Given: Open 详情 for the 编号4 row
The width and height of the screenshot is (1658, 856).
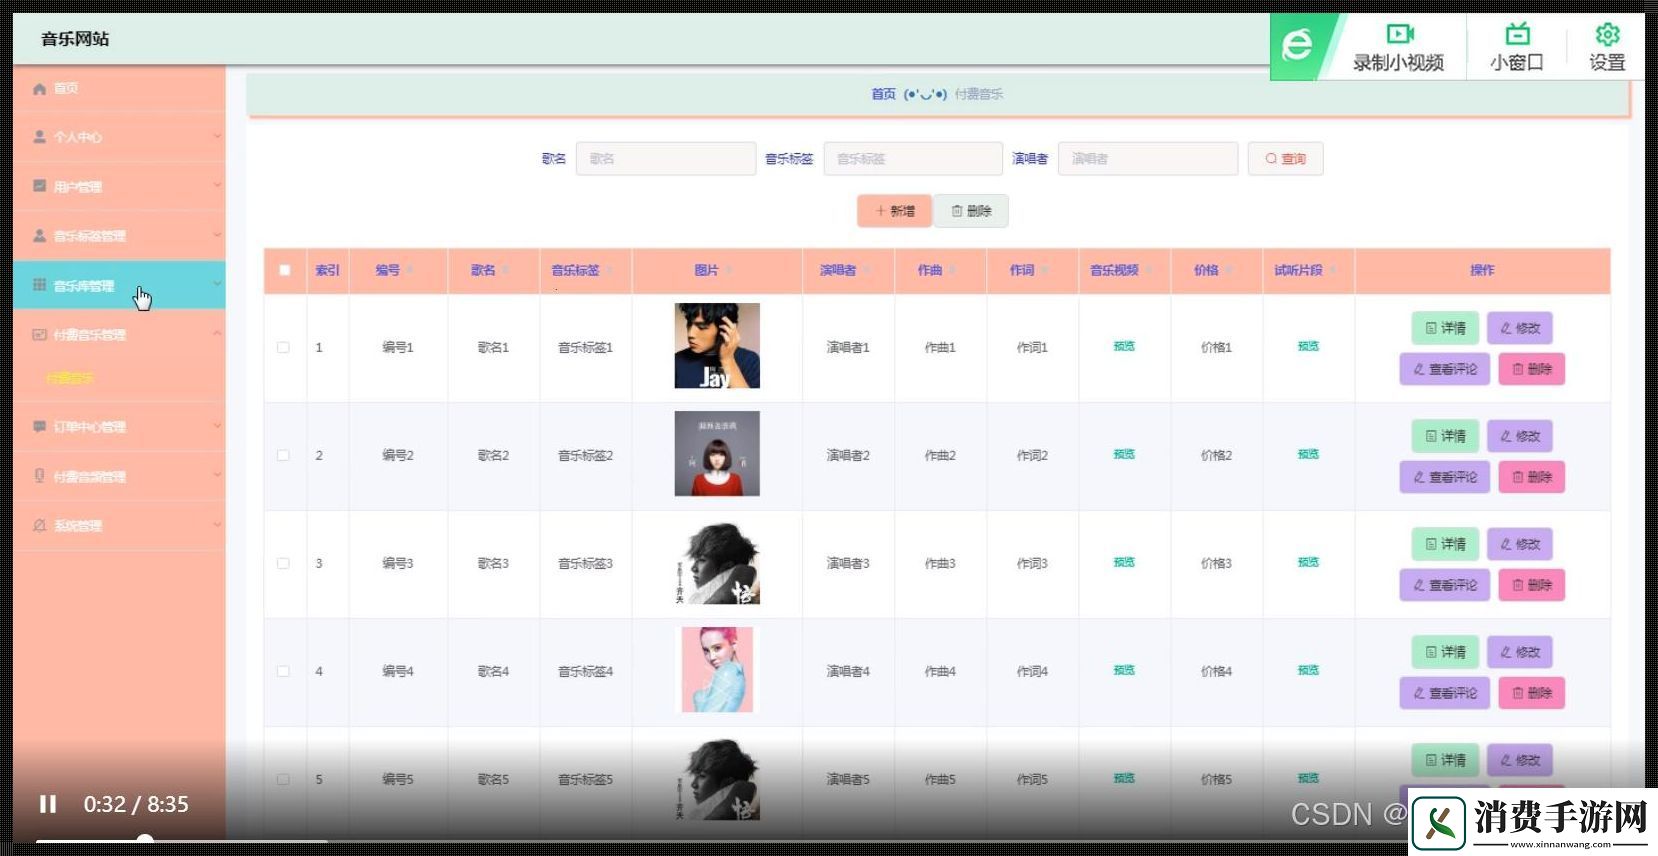Looking at the screenshot, I should click(1445, 652).
